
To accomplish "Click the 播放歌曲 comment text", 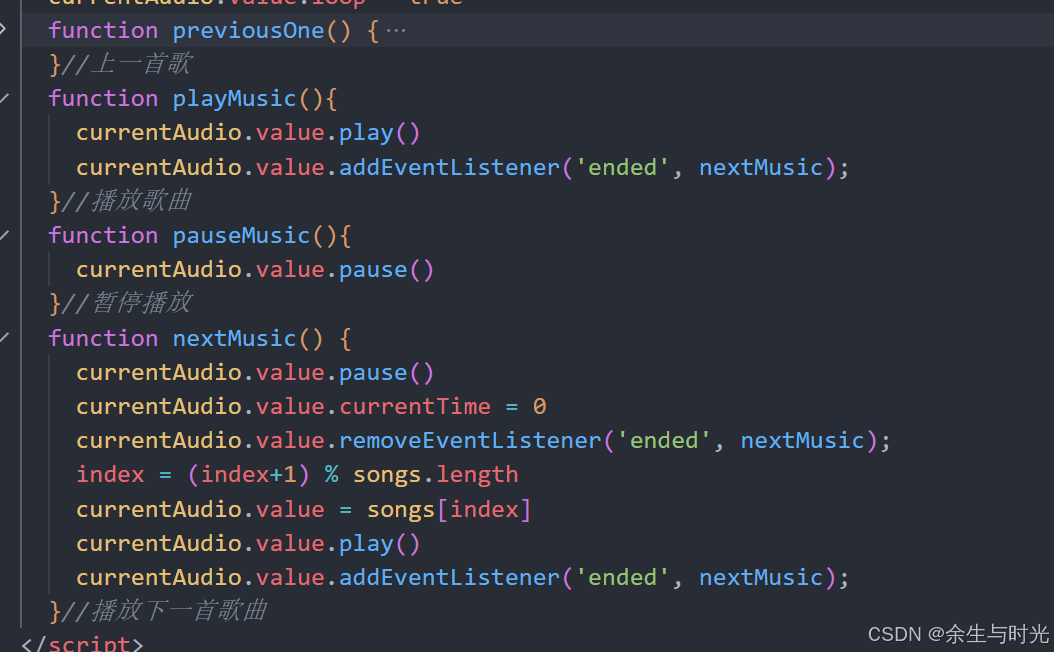I will (x=145, y=200).
